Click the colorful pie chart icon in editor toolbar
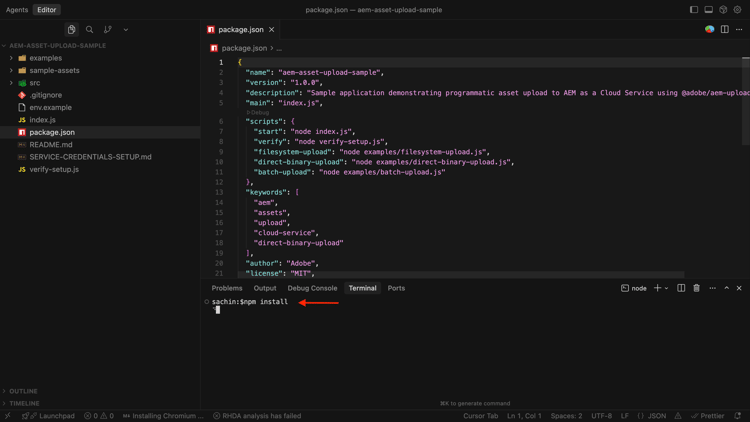 pos(709,30)
